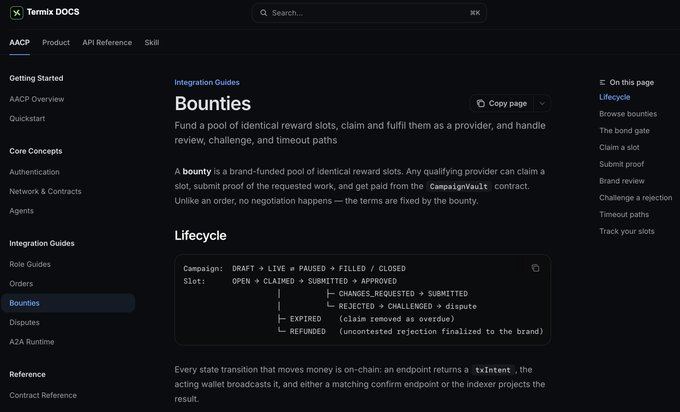Focus the Search input field
Image resolution: width=680 pixels, height=412 pixels.
[369, 13]
